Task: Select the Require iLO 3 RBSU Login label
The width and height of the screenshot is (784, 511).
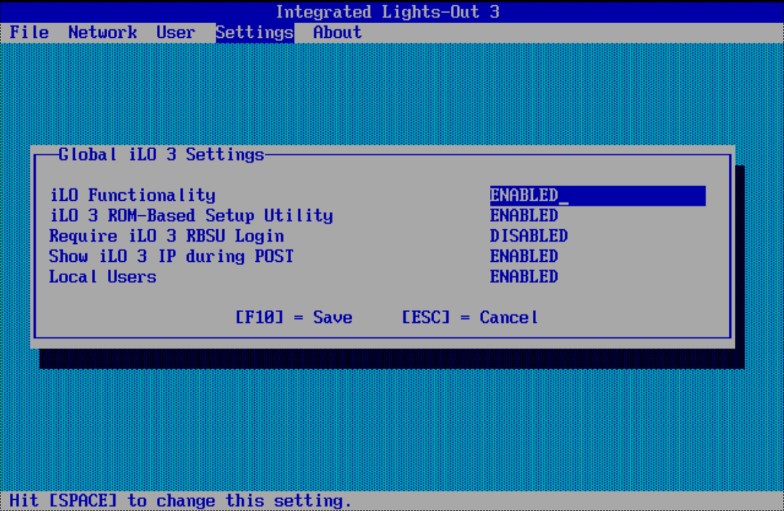Action: pos(166,236)
